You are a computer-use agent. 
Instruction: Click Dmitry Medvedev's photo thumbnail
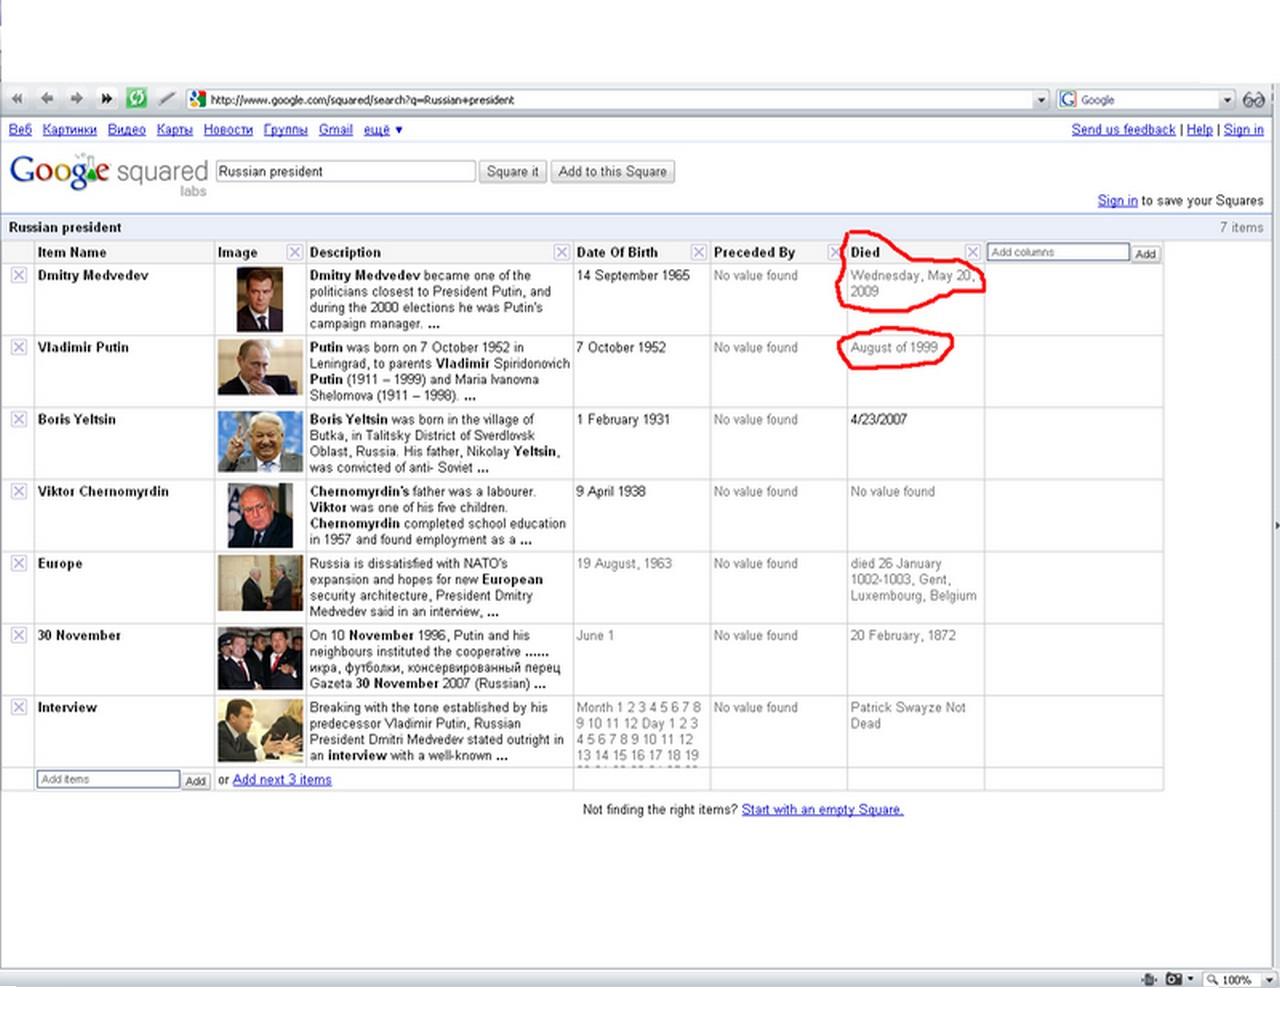(x=259, y=299)
